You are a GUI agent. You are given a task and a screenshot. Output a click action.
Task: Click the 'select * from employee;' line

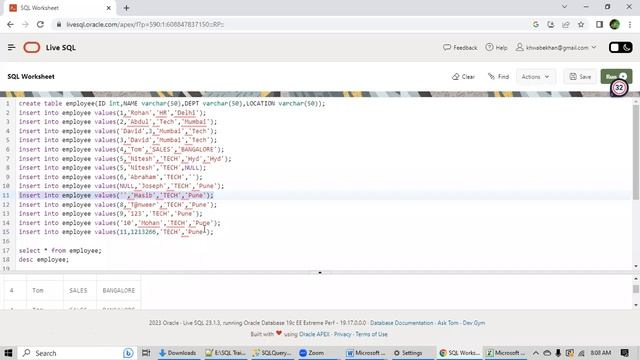click(x=60, y=250)
